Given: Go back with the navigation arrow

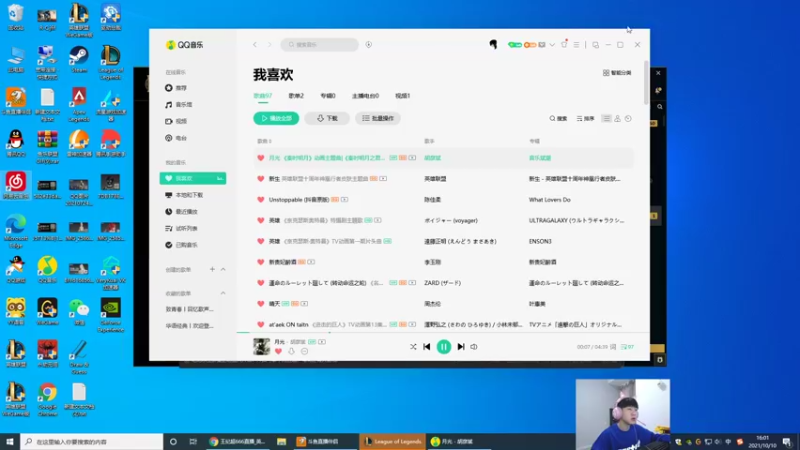Looking at the screenshot, I should pyautogui.click(x=255, y=45).
